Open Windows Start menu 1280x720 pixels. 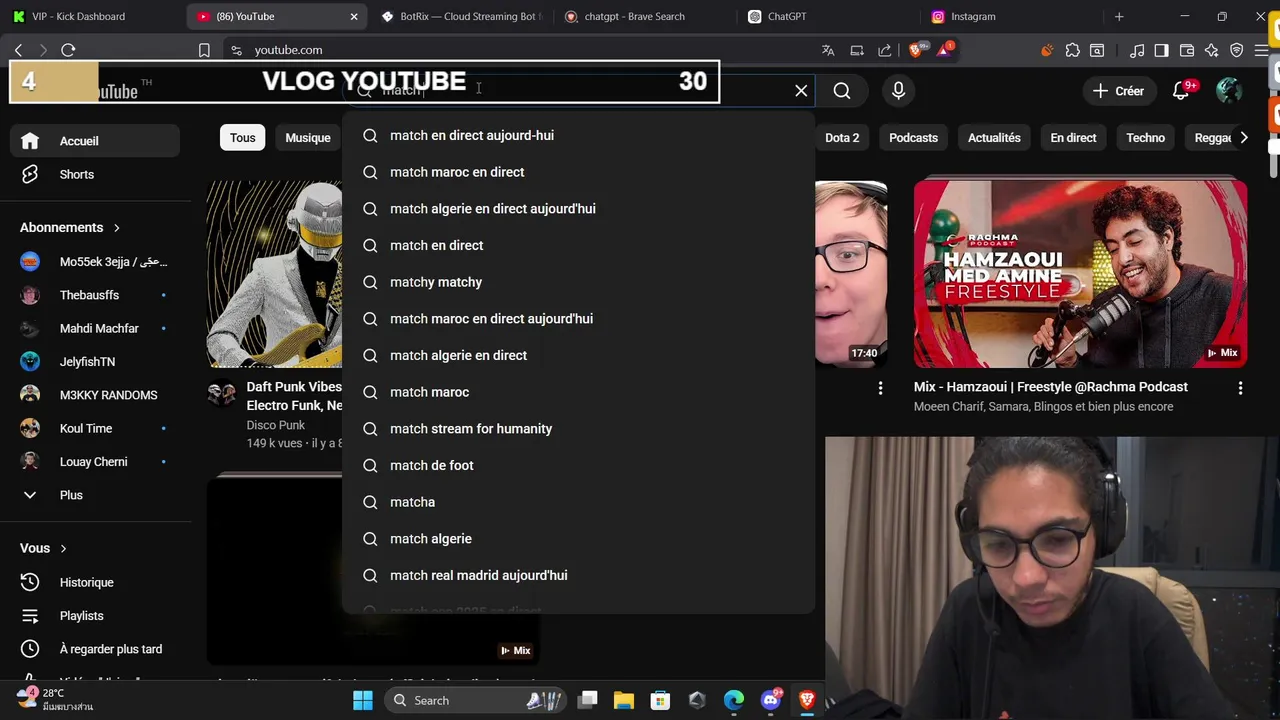coord(363,700)
